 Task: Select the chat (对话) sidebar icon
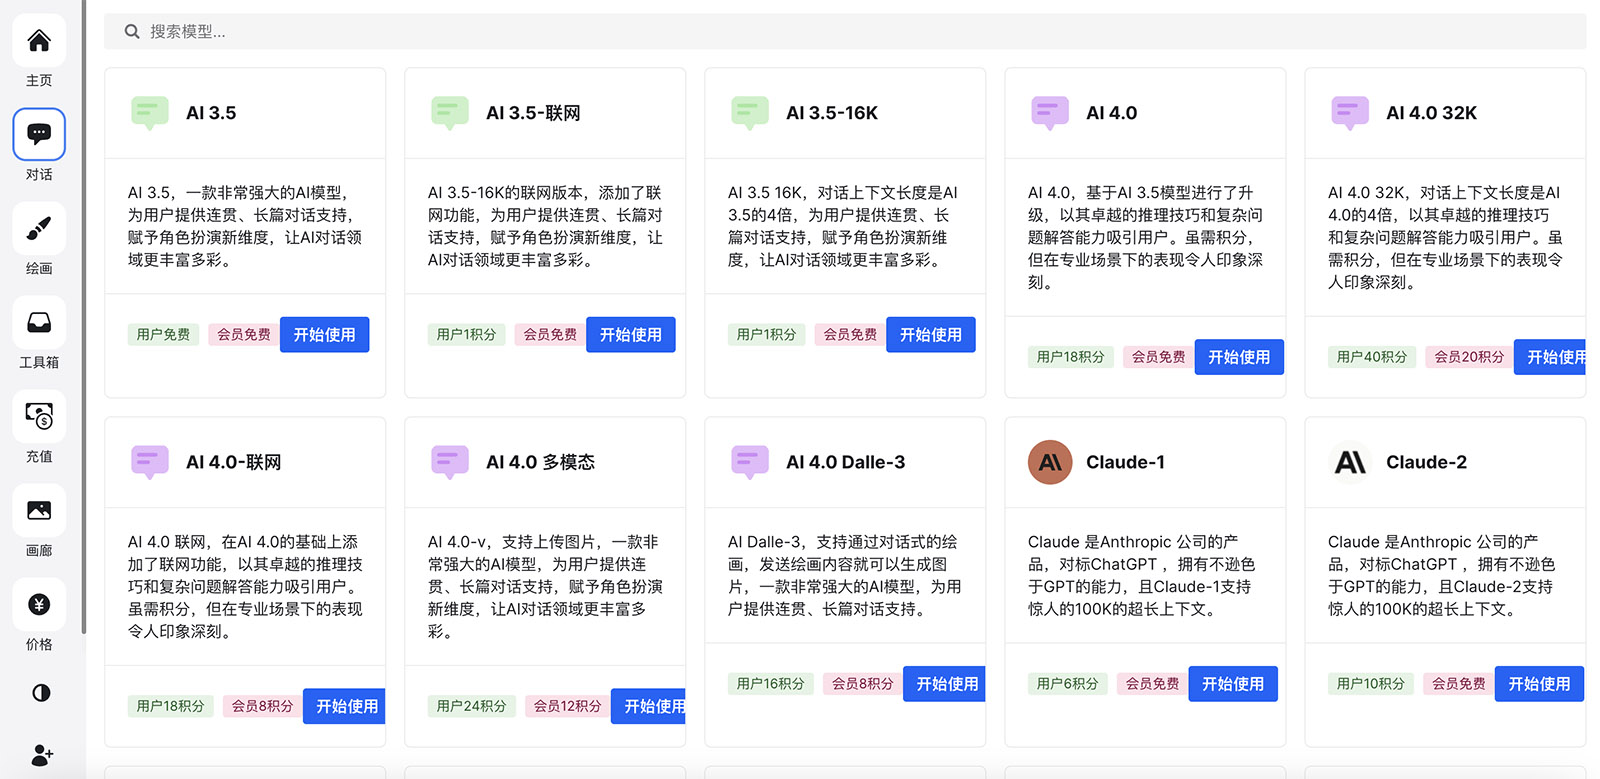click(x=39, y=134)
